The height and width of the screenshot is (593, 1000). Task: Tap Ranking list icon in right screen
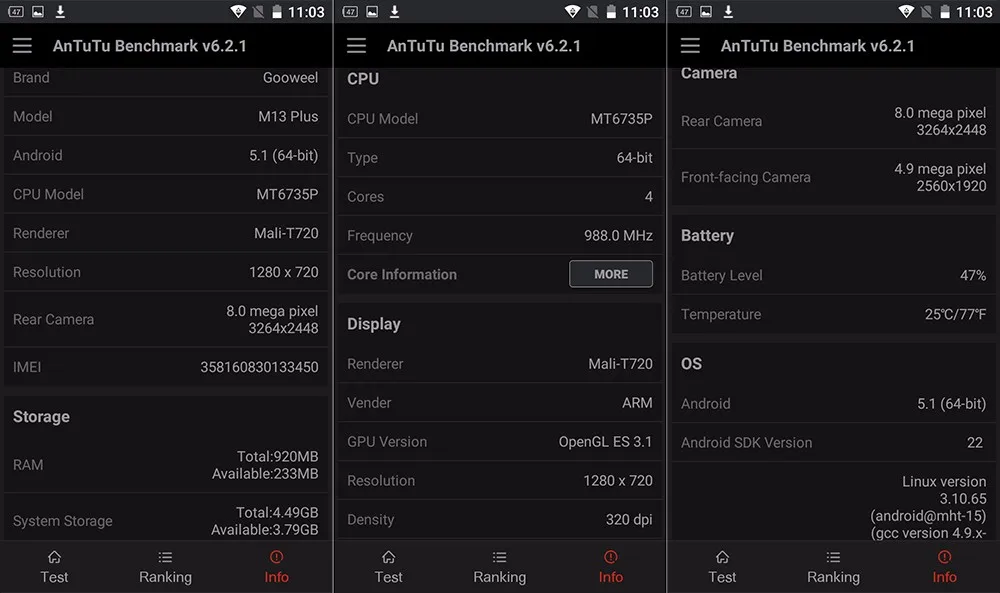(x=833, y=557)
